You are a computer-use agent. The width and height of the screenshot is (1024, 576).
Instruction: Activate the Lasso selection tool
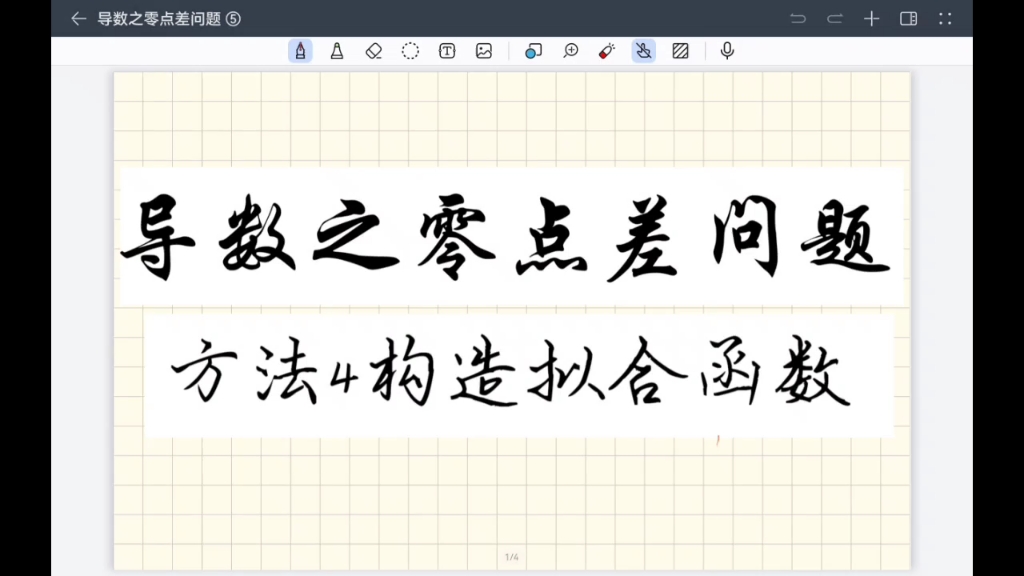pyautogui.click(x=410, y=50)
